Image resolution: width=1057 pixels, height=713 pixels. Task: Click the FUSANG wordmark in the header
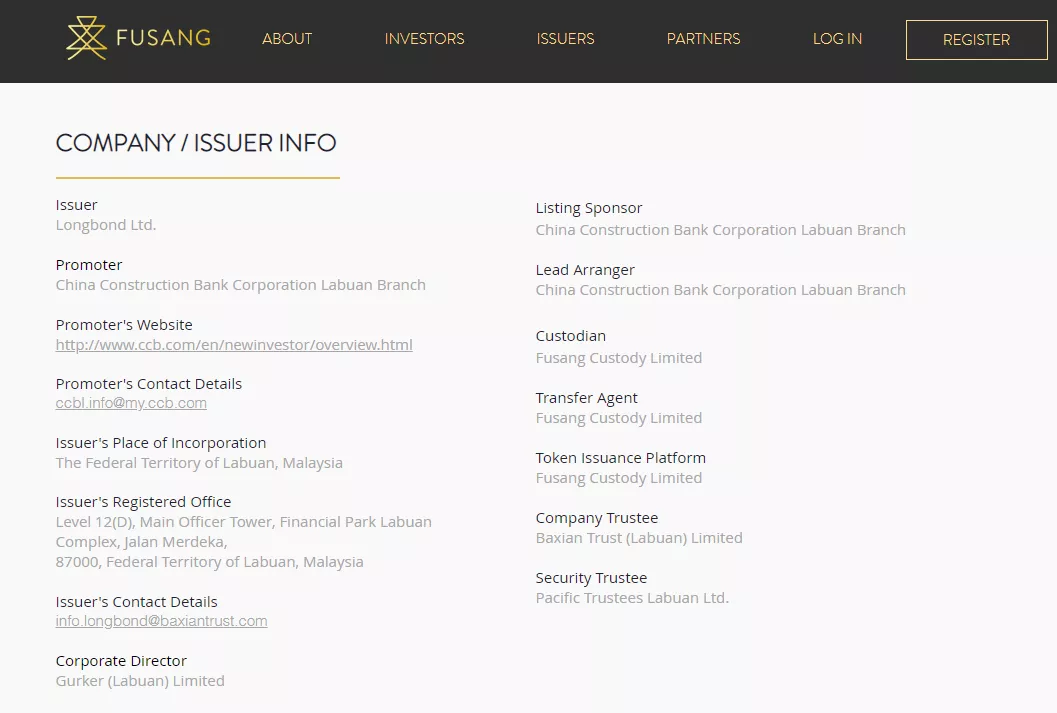[163, 38]
